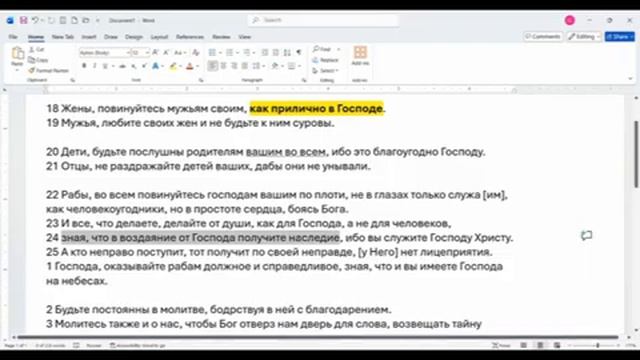Screen dimensions: 640x360
Task: Collapse the ribbon with the chevron
Action: [630, 79]
